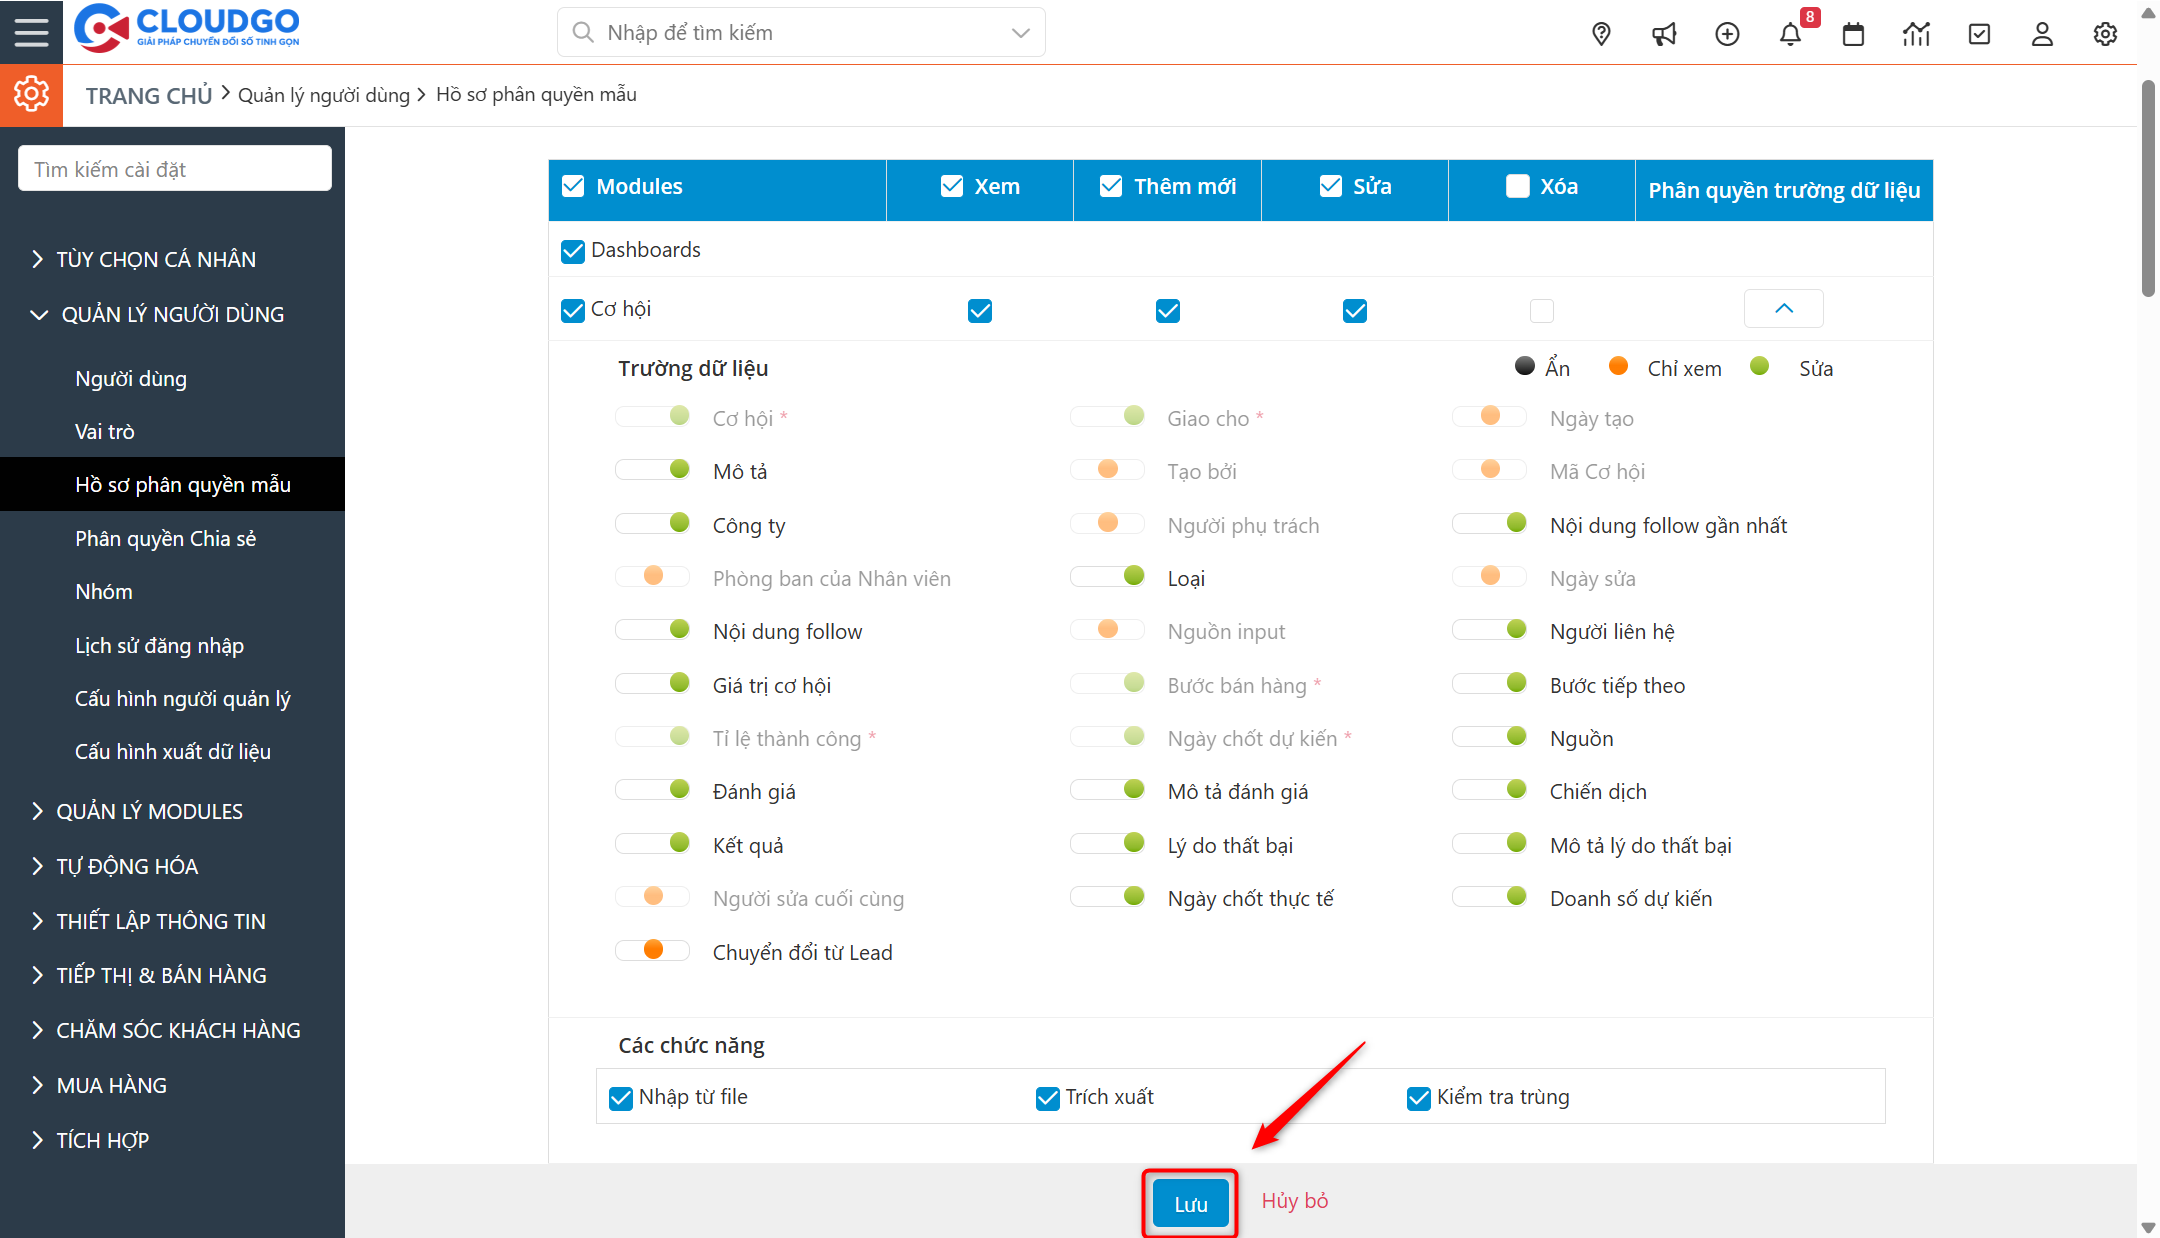This screenshot has width=2160, height=1238.
Task: Open the calendar icon in header
Action: point(1853,34)
